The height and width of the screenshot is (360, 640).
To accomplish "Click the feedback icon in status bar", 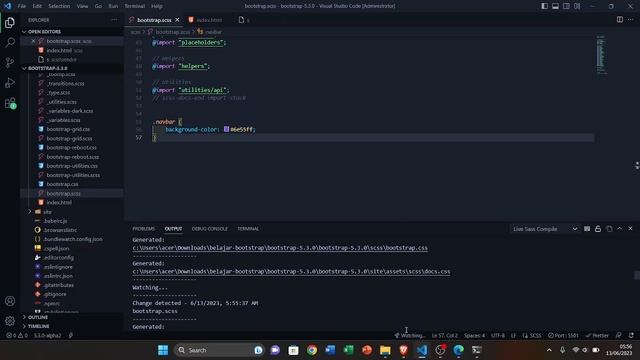I will 619,335.
